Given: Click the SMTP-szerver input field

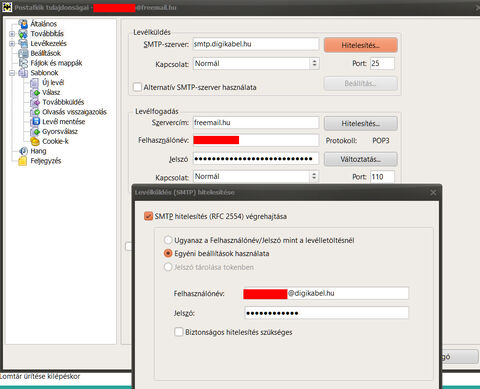Looking at the screenshot, I should tap(256, 44).
